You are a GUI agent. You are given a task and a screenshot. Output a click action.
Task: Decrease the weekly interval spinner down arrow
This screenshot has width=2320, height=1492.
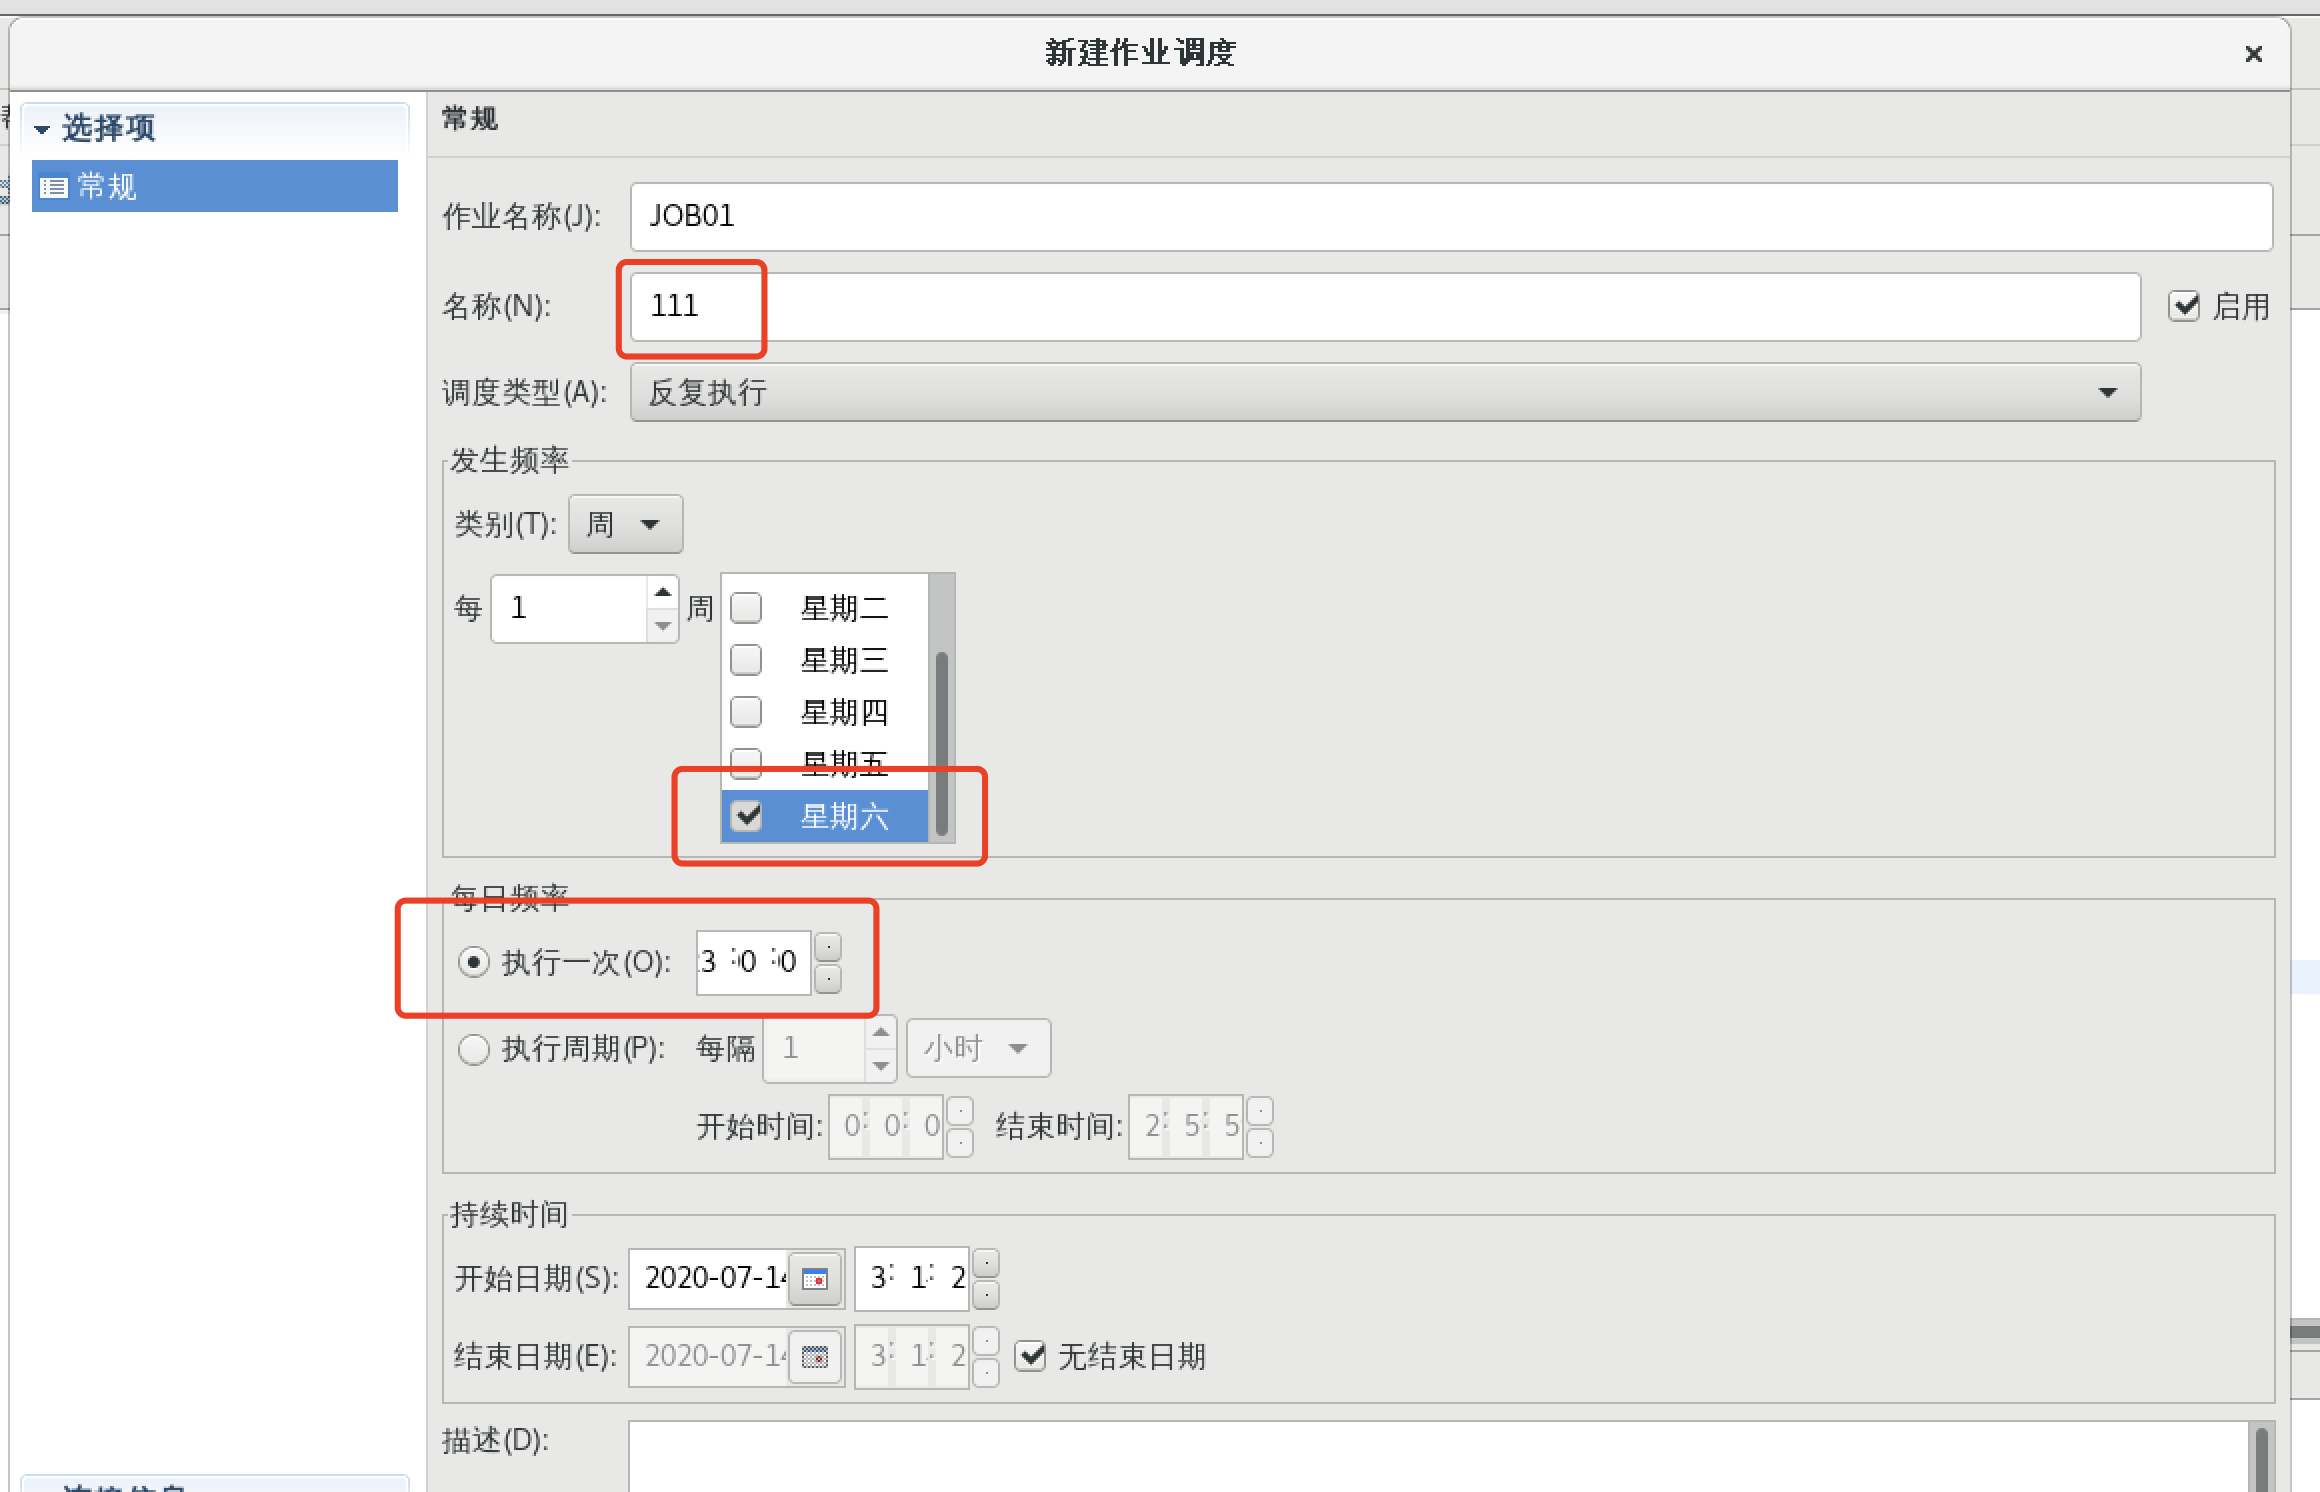click(x=662, y=626)
